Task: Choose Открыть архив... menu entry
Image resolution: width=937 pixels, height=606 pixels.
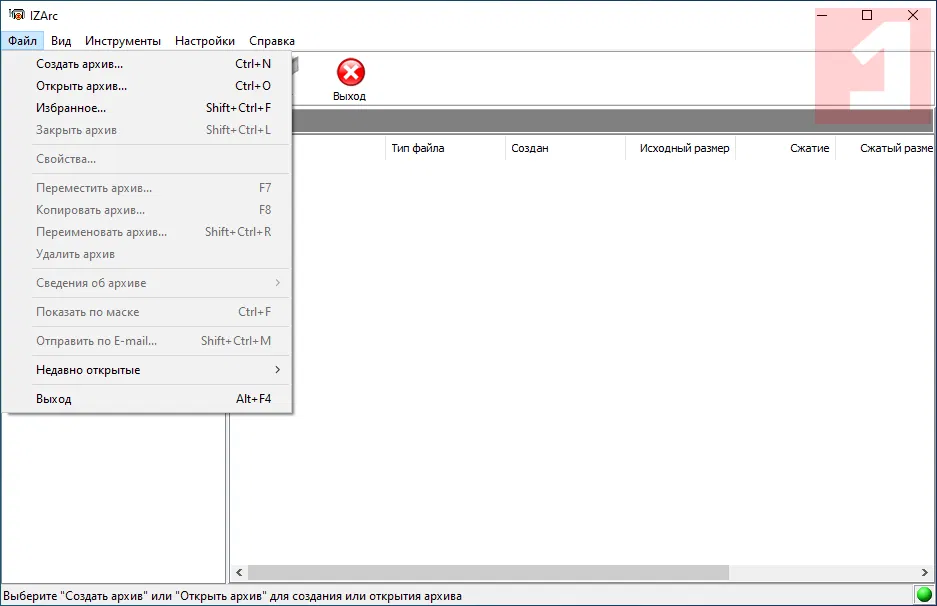Action: click(147, 86)
